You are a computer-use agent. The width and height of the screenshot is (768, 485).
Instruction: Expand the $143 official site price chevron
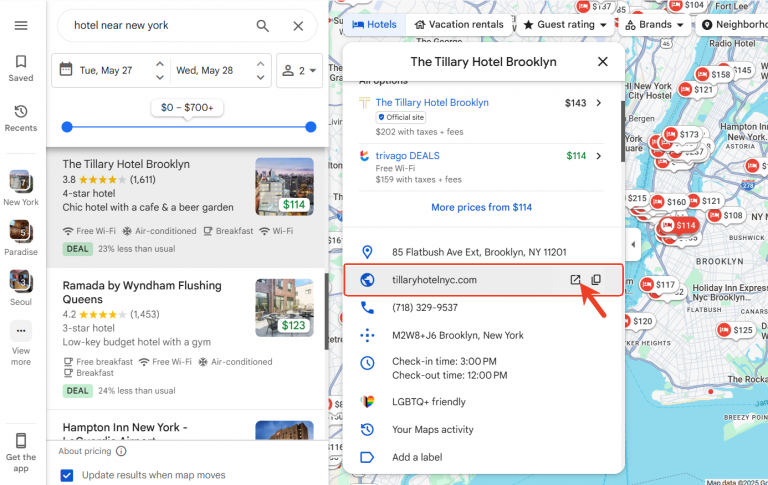(x=599, y=103)
